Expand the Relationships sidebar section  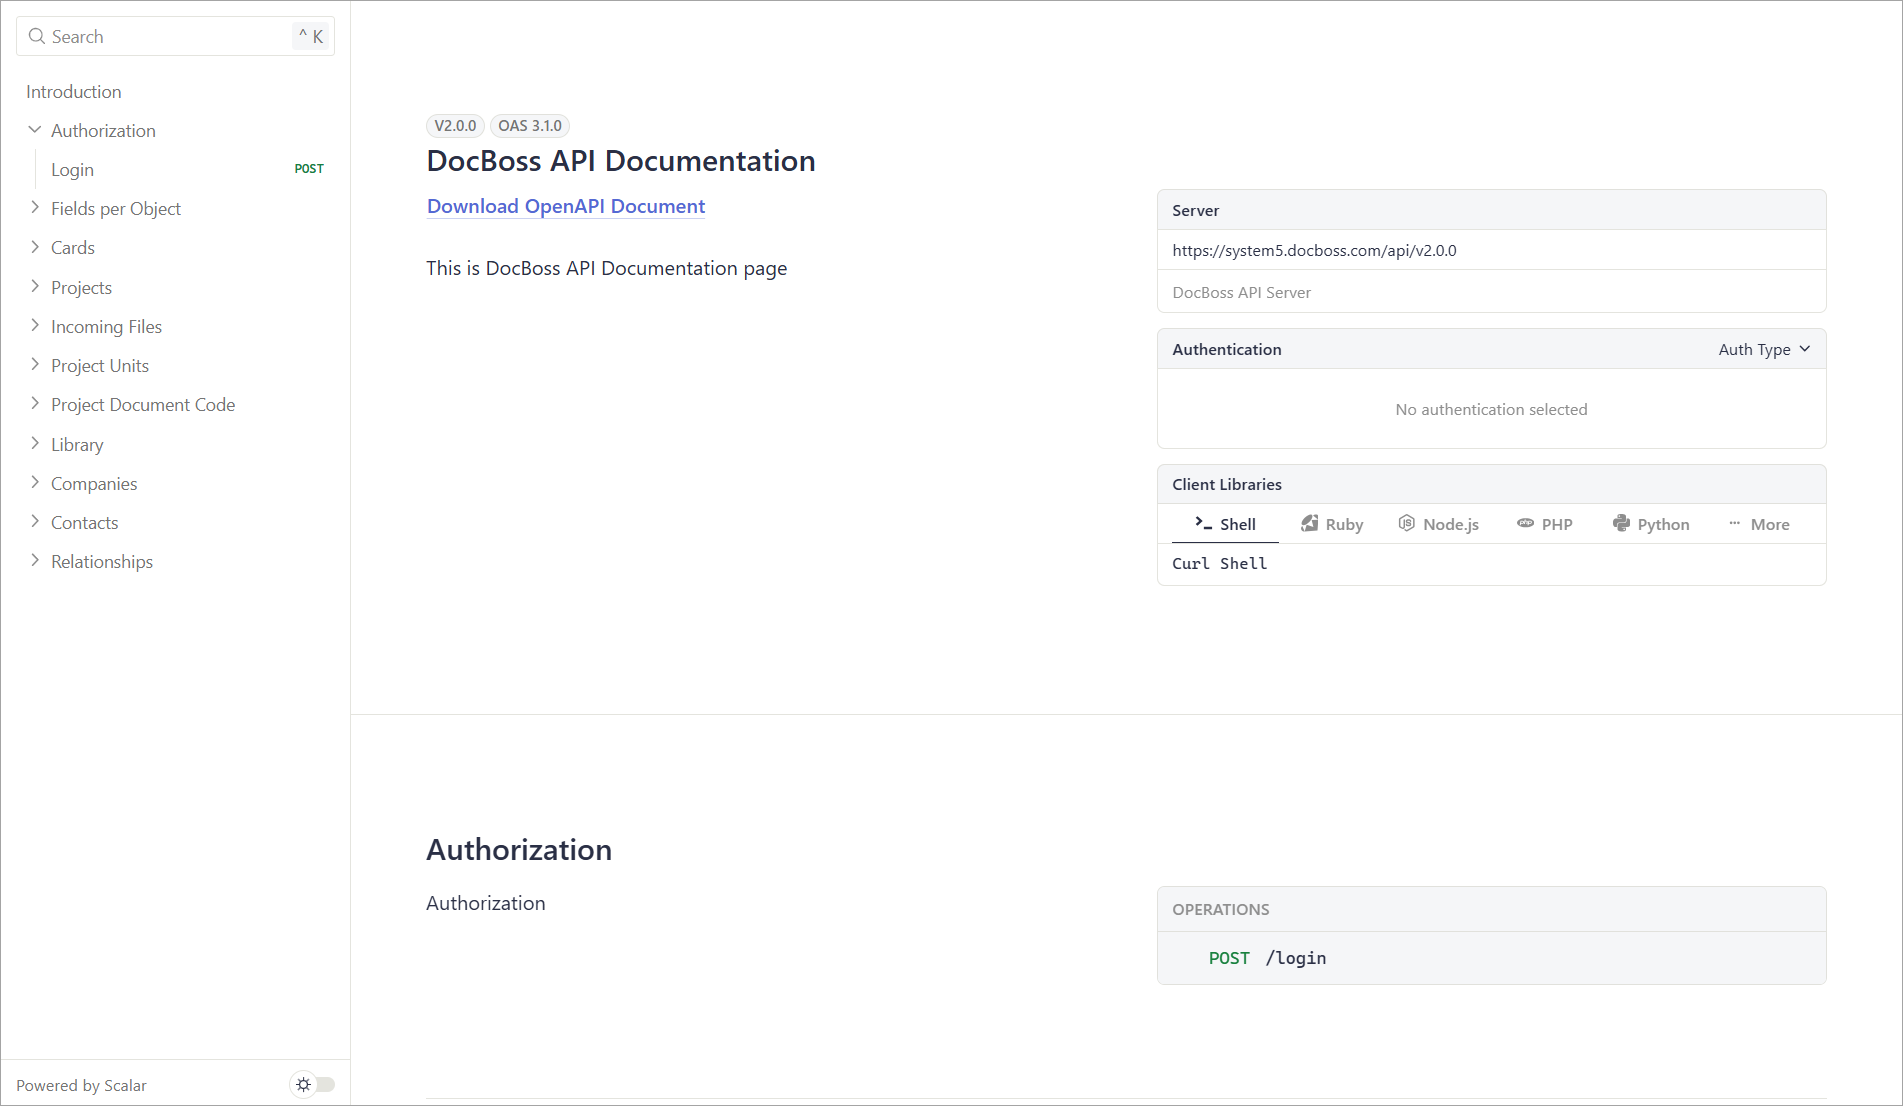pos(35,561)
